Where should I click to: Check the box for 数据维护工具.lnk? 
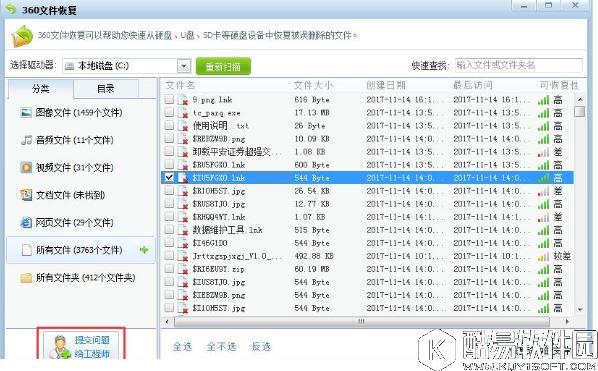pyautogui.click(x=169, y=230)
